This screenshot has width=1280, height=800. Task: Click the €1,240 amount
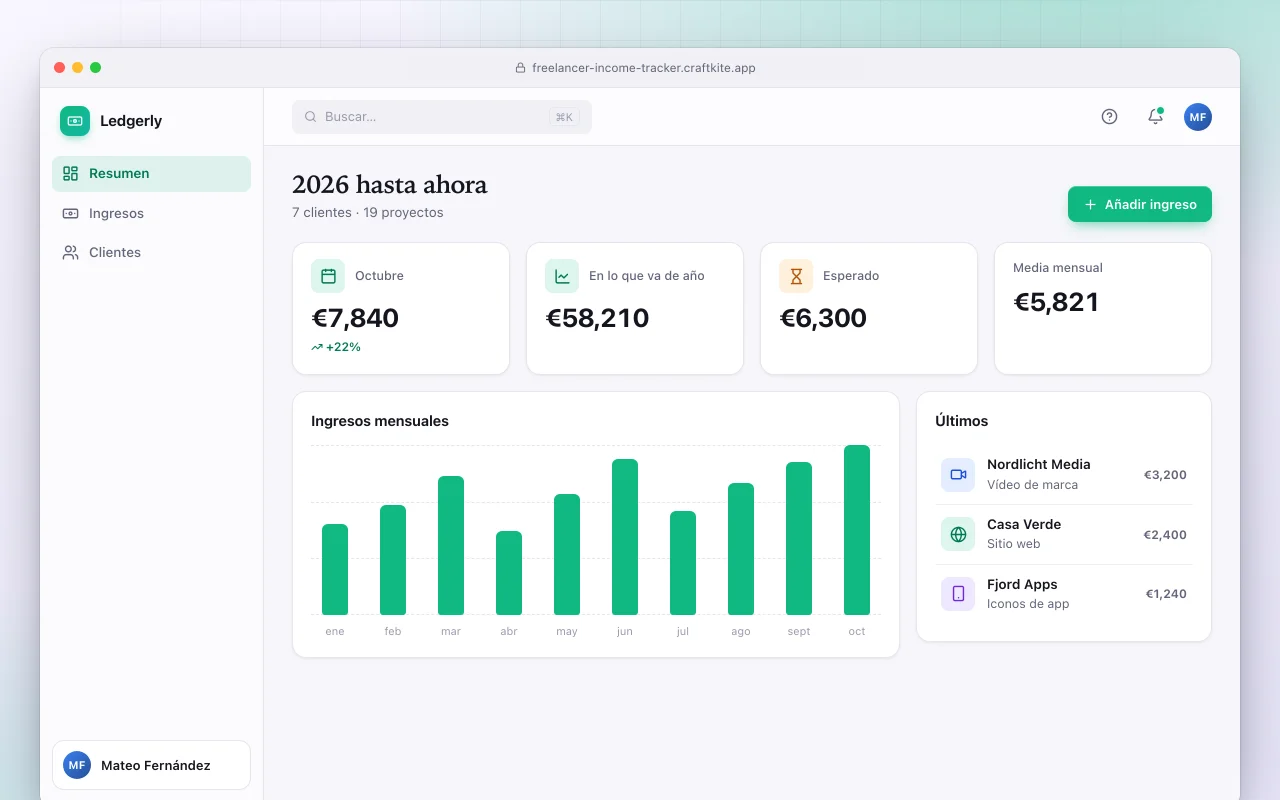(x=1166, y=594)
